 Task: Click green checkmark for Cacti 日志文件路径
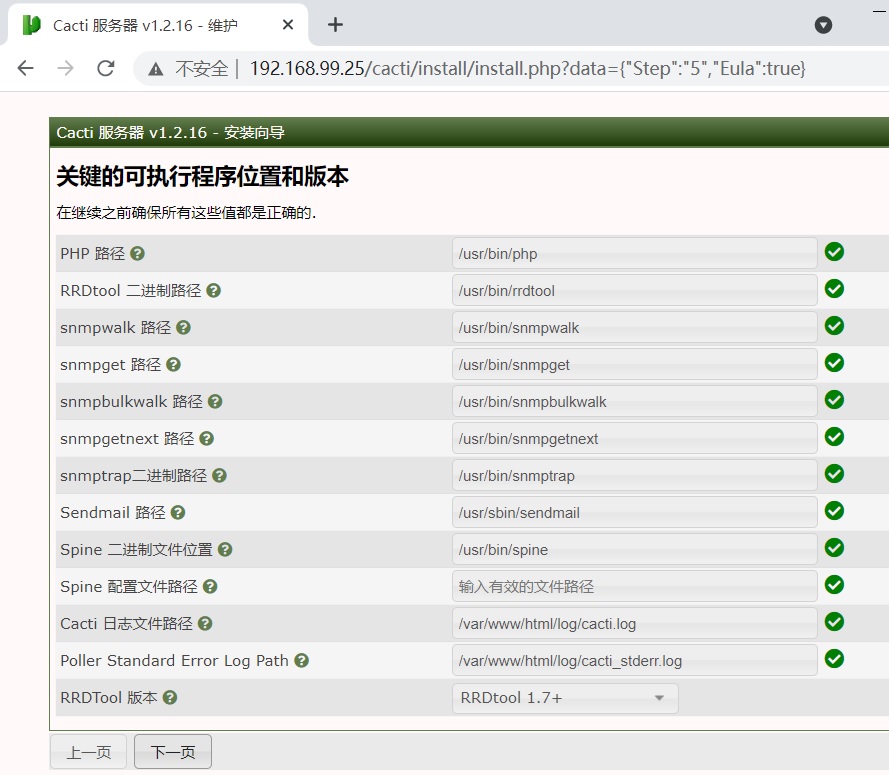(x=834, y=622)
